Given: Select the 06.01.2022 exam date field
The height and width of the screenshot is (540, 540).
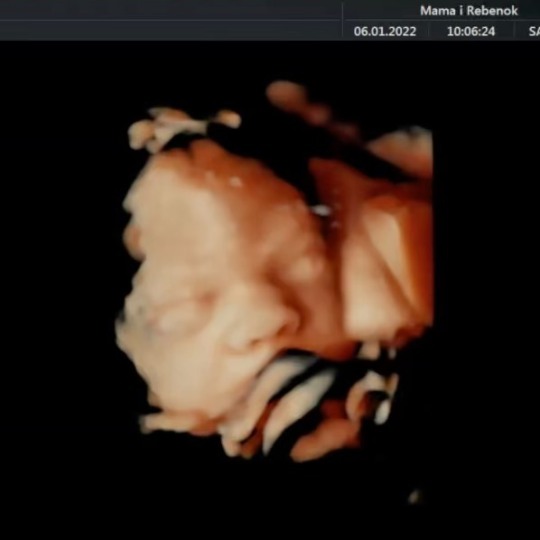Looking at the screenshot, I should (385, 31).
